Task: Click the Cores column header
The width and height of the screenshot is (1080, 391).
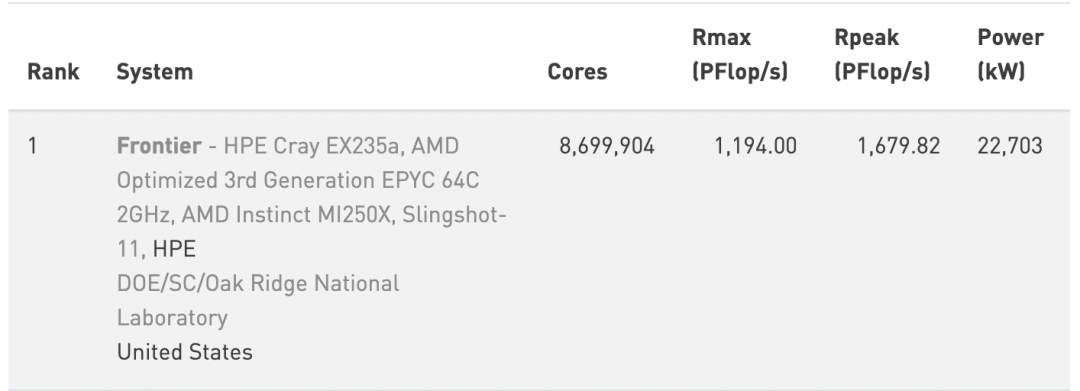Action: coord(577,72)
